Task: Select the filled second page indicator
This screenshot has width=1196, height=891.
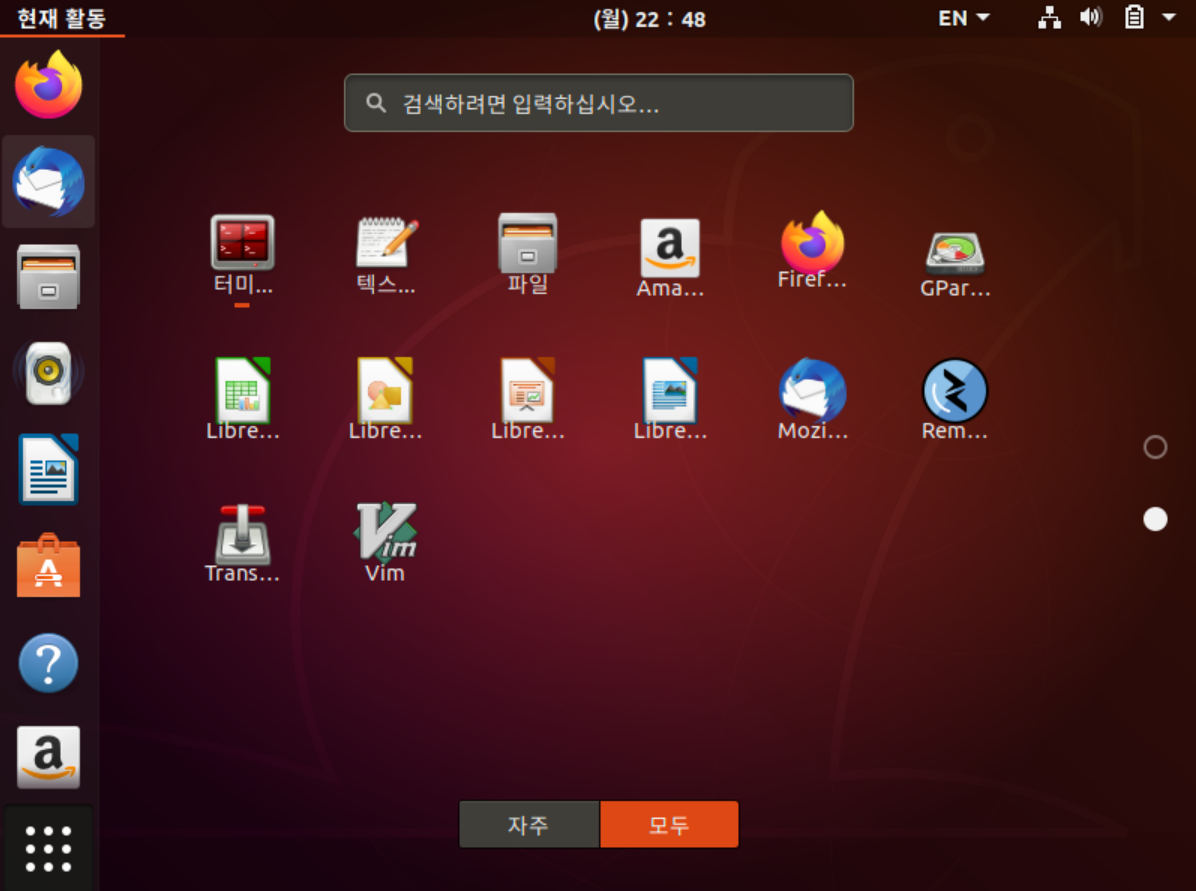Action: click(1155, 519)
